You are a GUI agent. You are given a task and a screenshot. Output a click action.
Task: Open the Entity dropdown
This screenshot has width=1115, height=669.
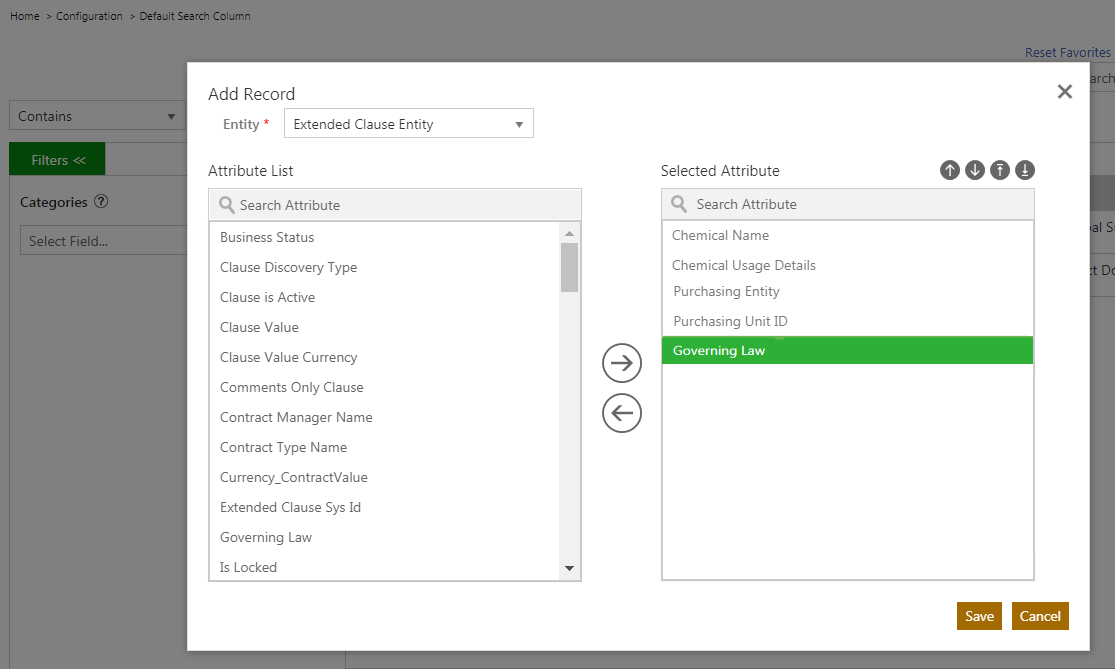408,124
